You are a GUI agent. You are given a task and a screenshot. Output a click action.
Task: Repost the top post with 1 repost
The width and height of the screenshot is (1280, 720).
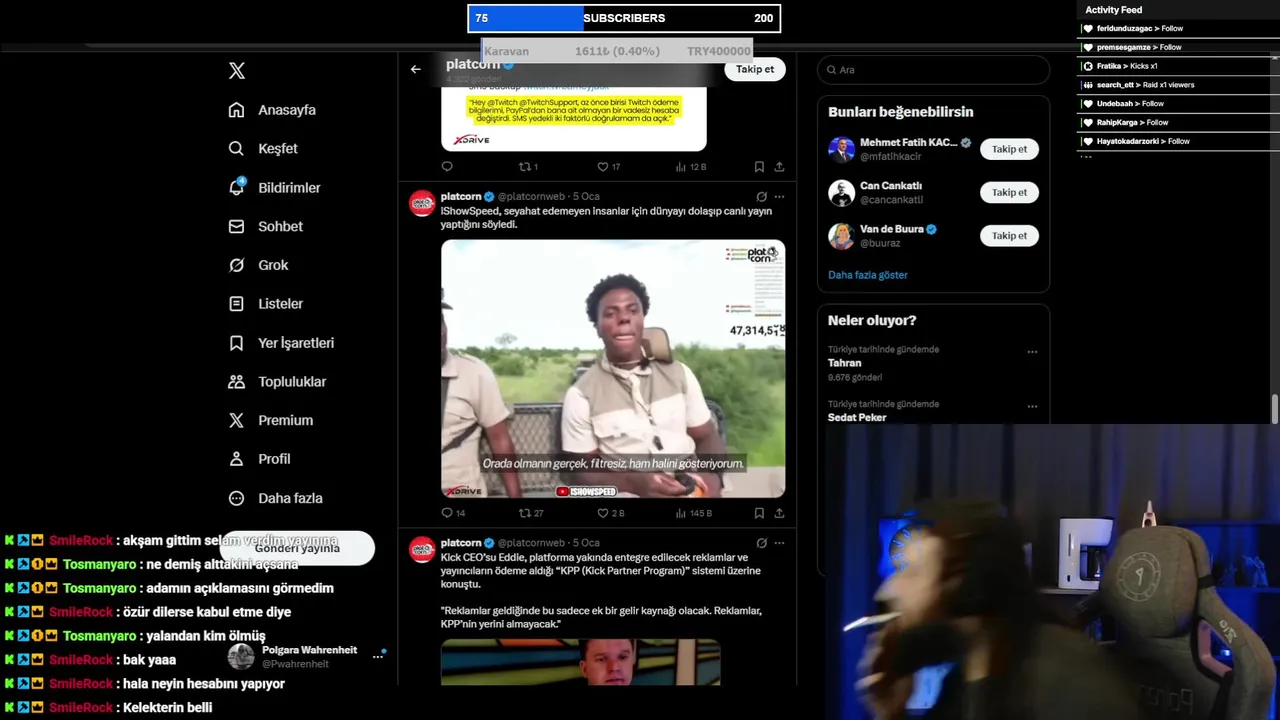point(528,167)
